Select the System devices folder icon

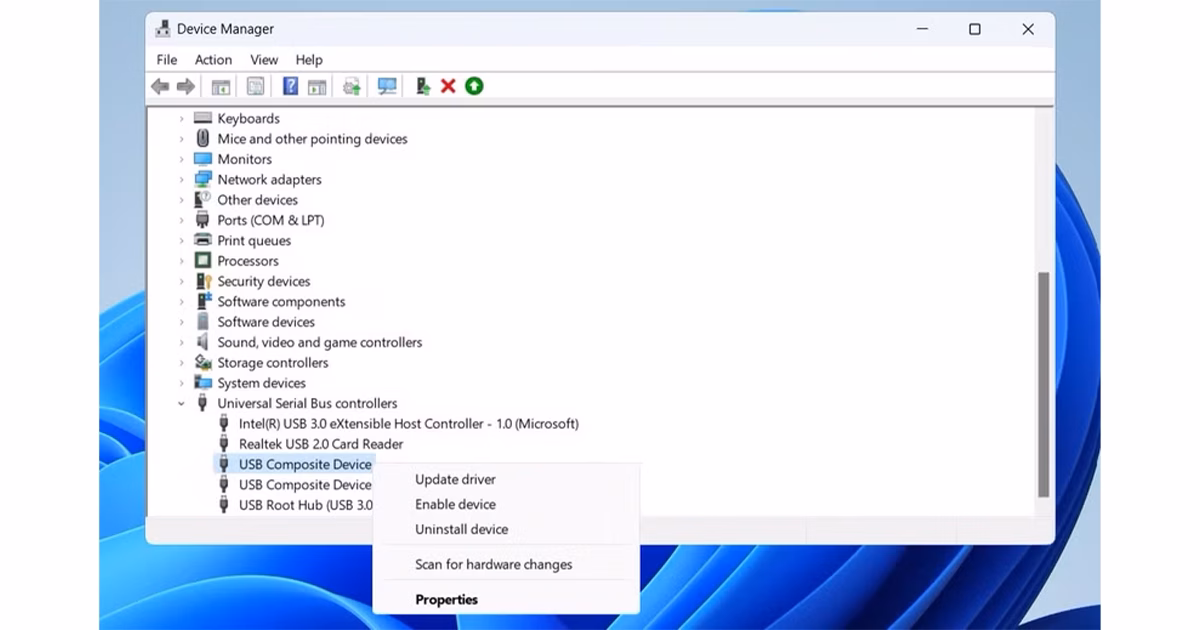[x=203, y=383]
